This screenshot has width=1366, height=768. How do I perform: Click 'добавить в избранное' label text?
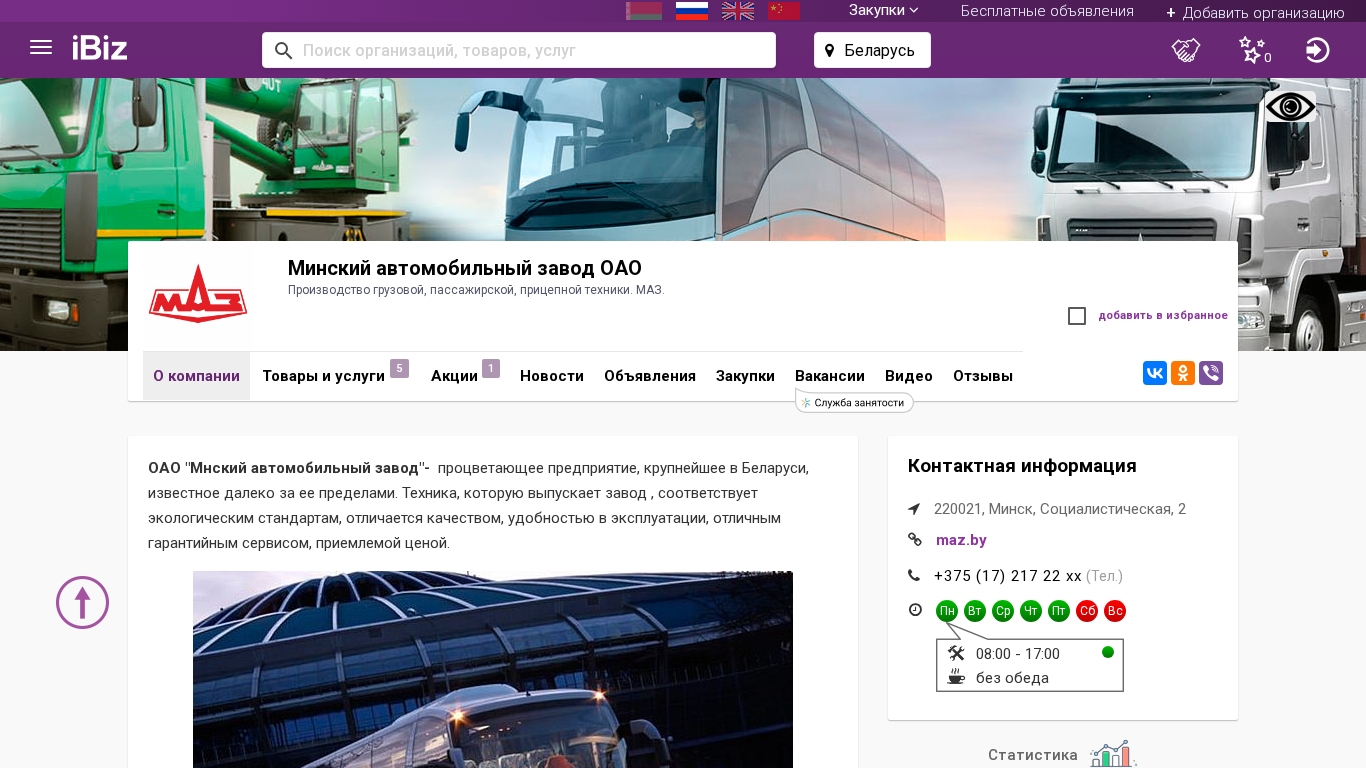(x=1163, y=316)
